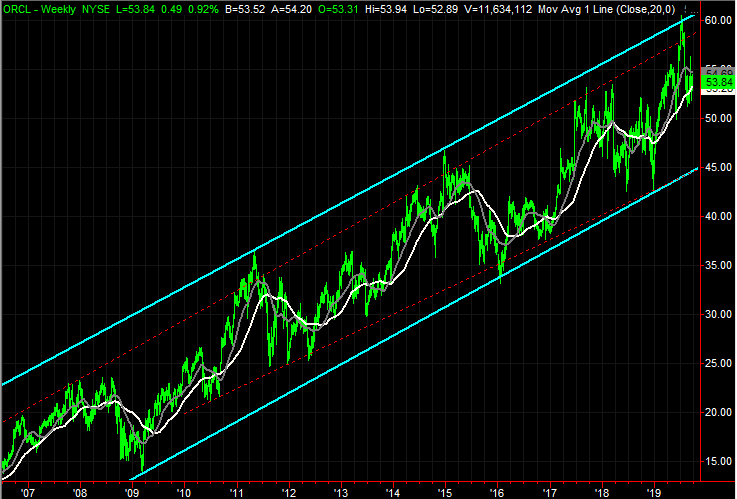Click the 25.00 price axis label

(x=719, y=363)
